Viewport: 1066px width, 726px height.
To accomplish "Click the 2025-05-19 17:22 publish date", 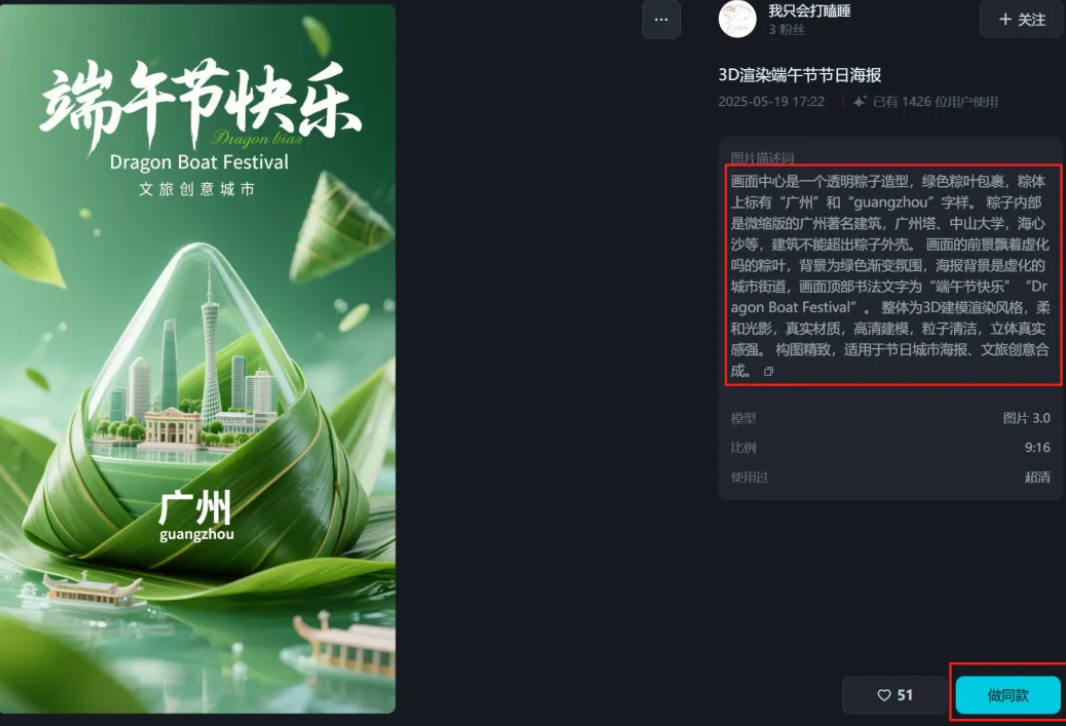I will (x=772, y=102).
